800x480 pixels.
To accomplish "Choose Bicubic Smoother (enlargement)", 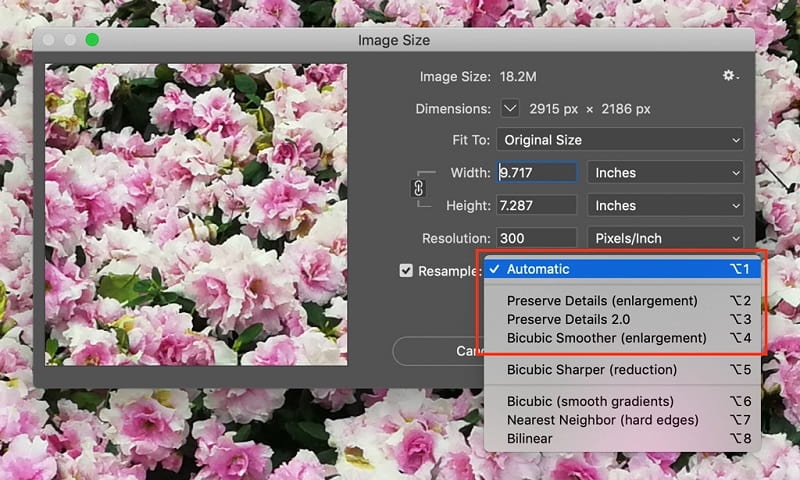I will 606,338.
